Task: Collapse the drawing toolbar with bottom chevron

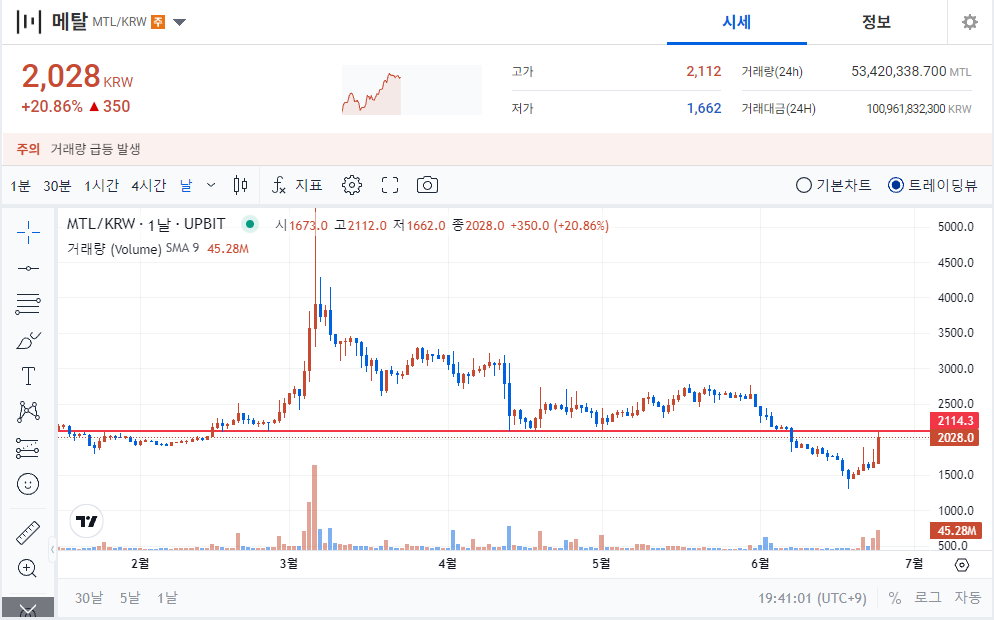Action: (x=28, y=608)
